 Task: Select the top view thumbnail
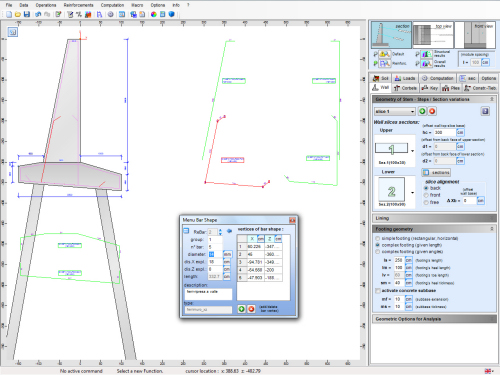tap(433, 35)
